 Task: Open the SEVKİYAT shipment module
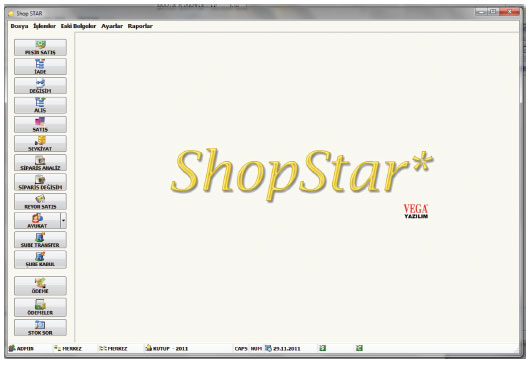click(40, 144)
